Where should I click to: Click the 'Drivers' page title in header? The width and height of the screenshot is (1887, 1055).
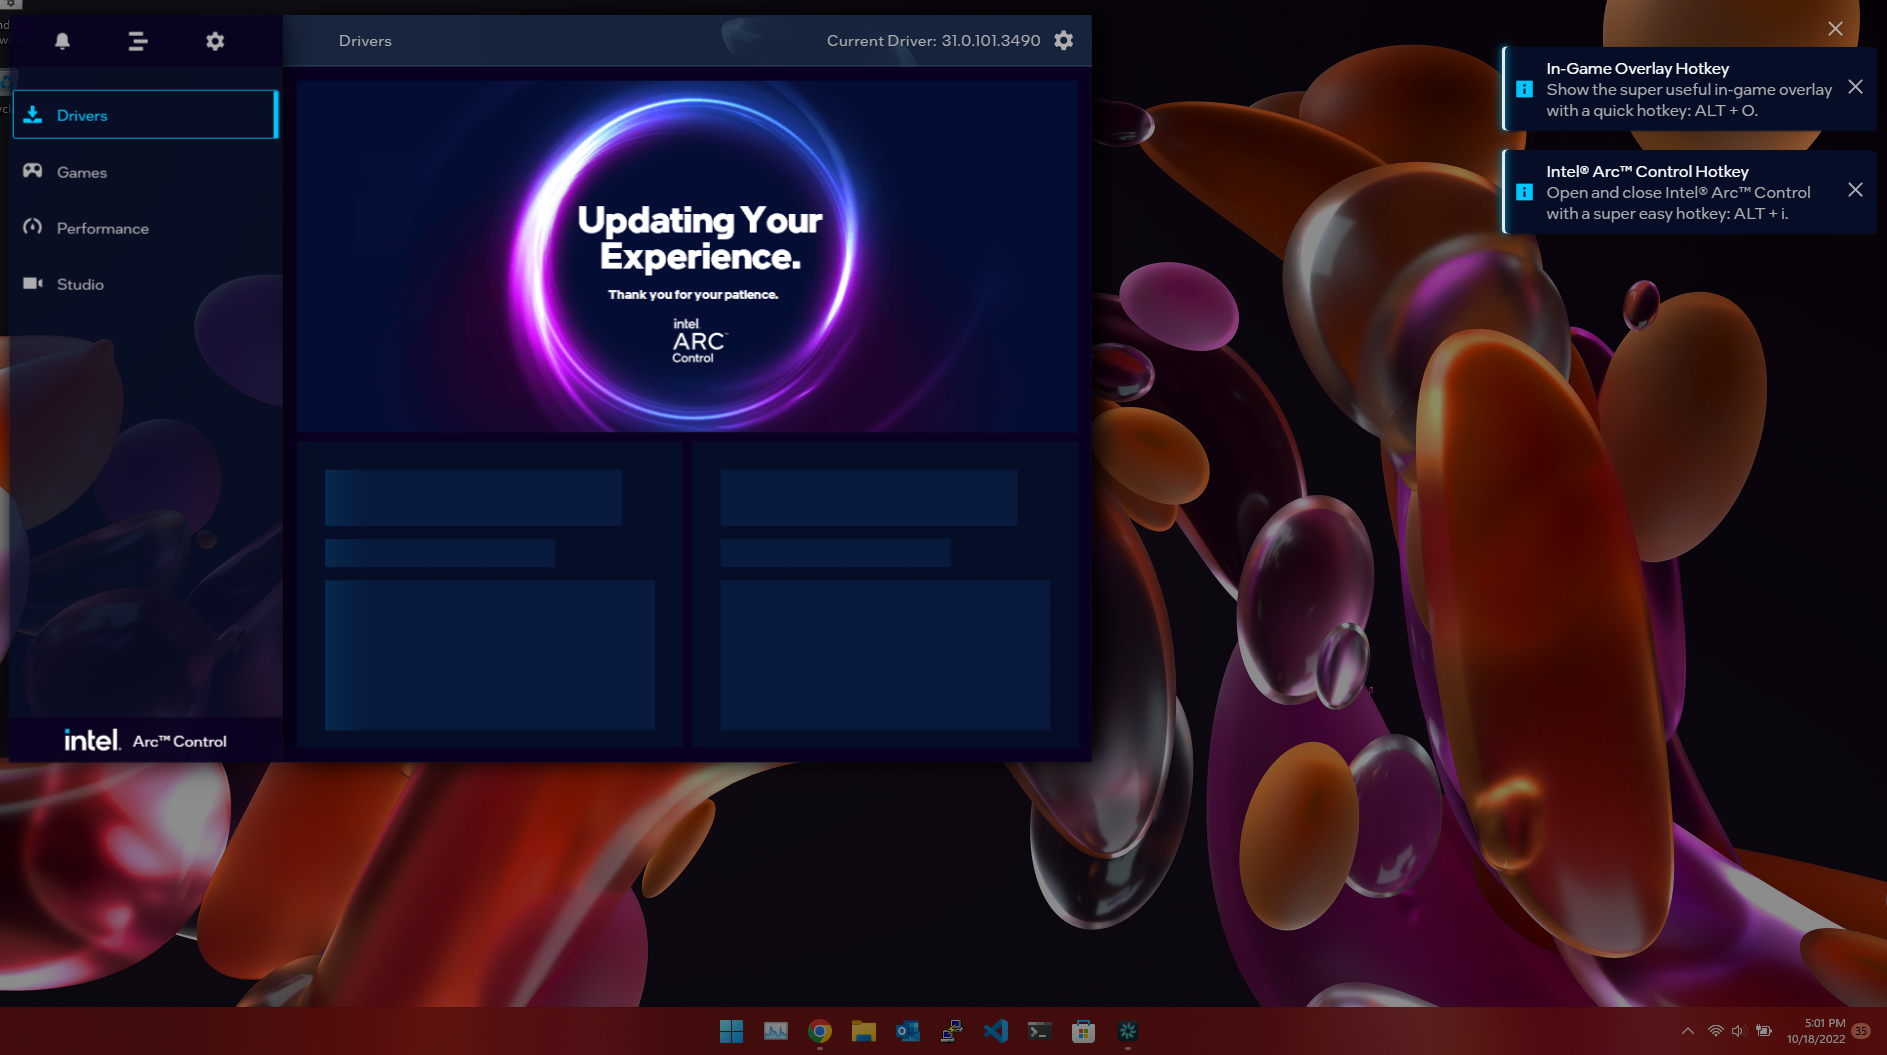click(x=365, y=41)
